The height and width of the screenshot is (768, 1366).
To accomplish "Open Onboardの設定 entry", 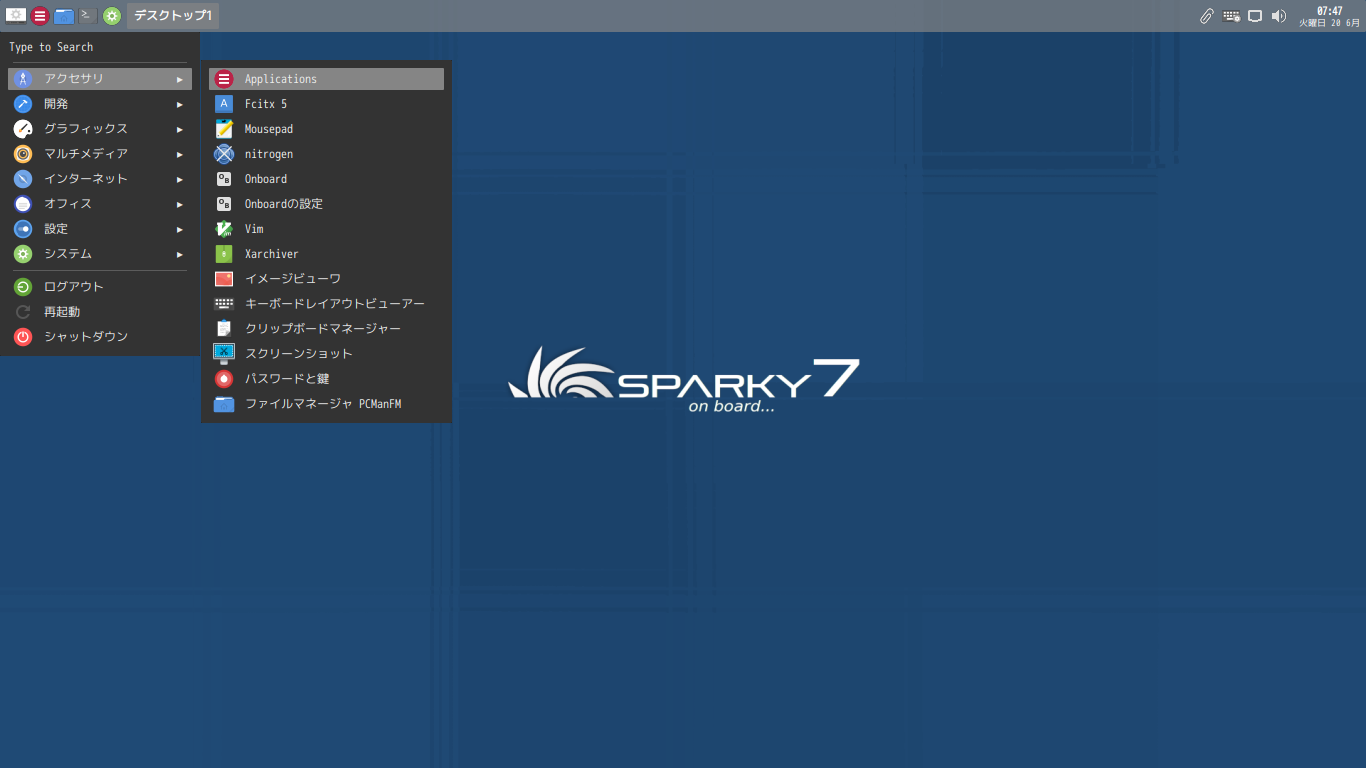I will tap(326, 204).
